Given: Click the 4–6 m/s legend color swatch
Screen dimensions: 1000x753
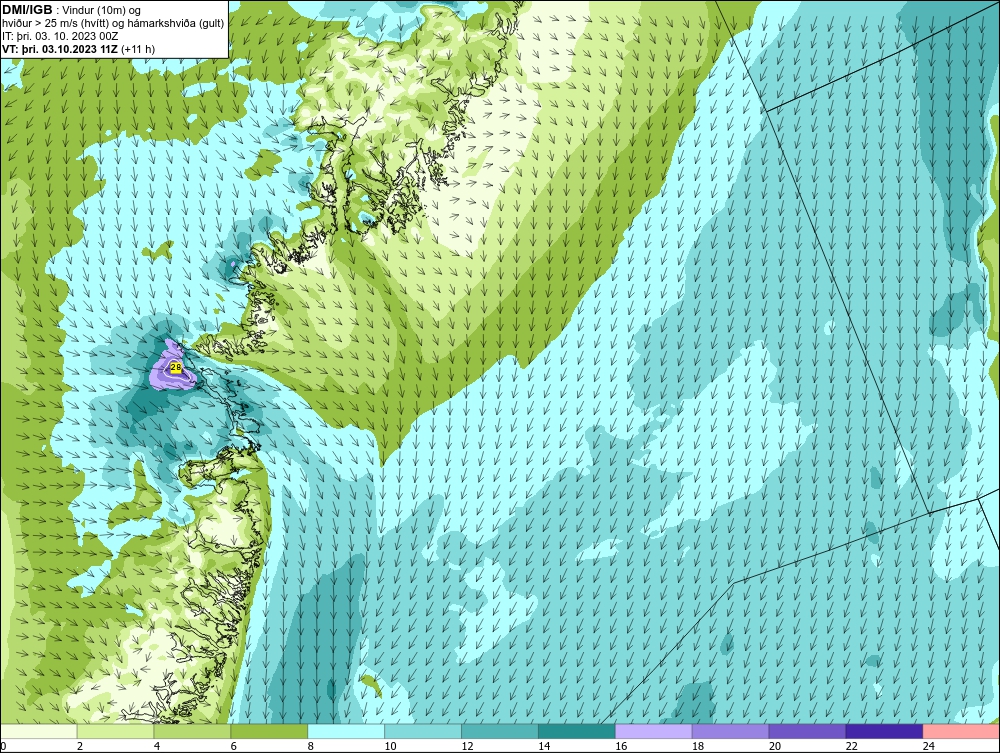Looking at the screenshot, I should (192, 731).
